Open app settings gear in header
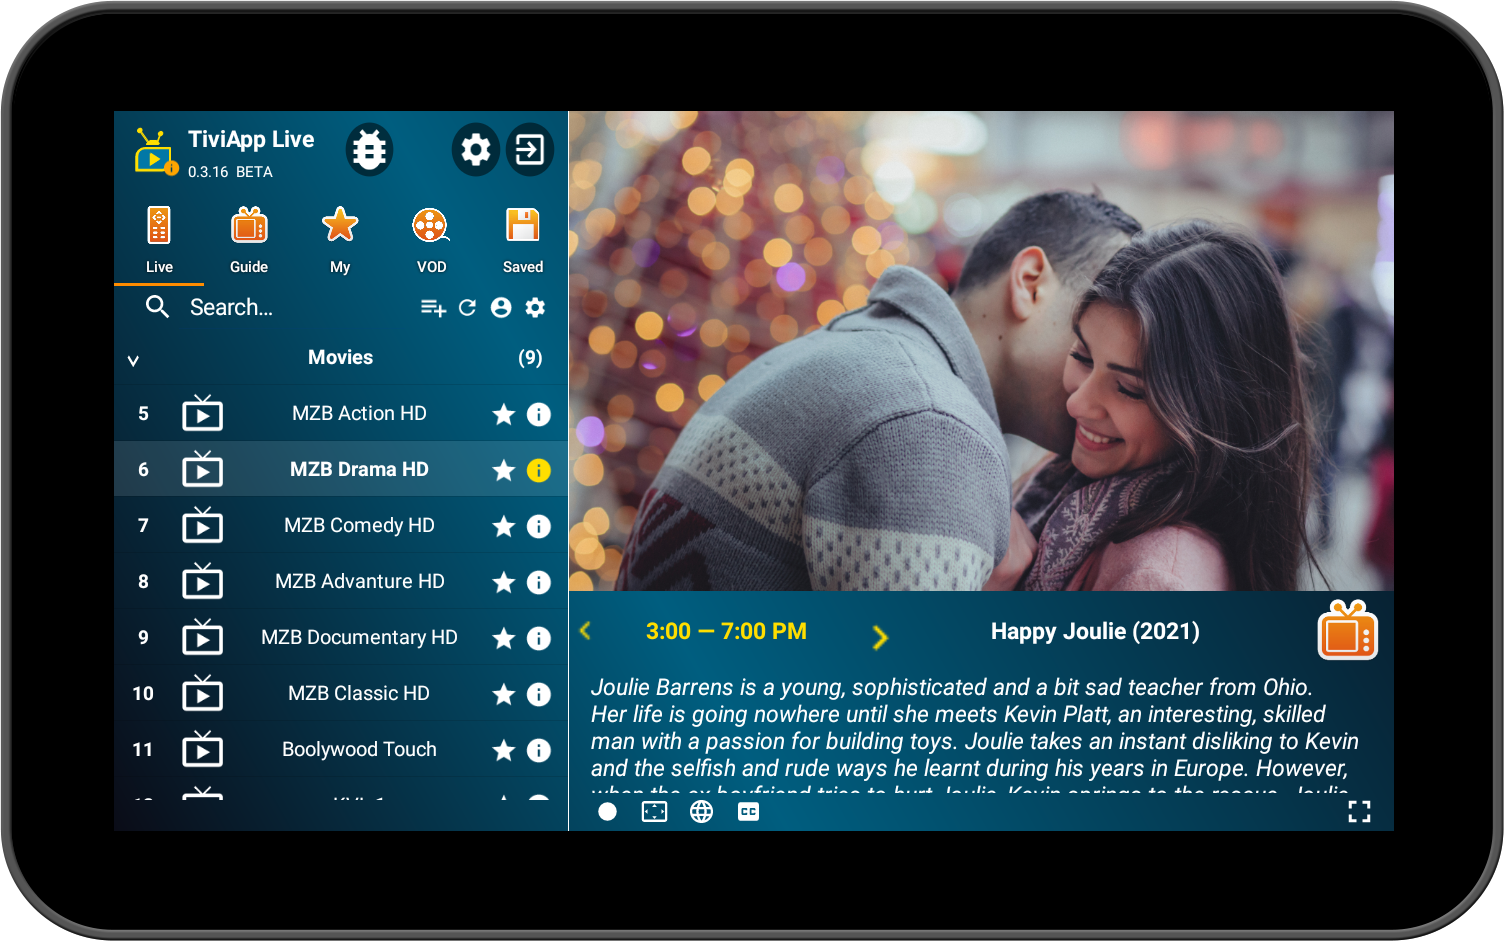 [x=476, y=150]
